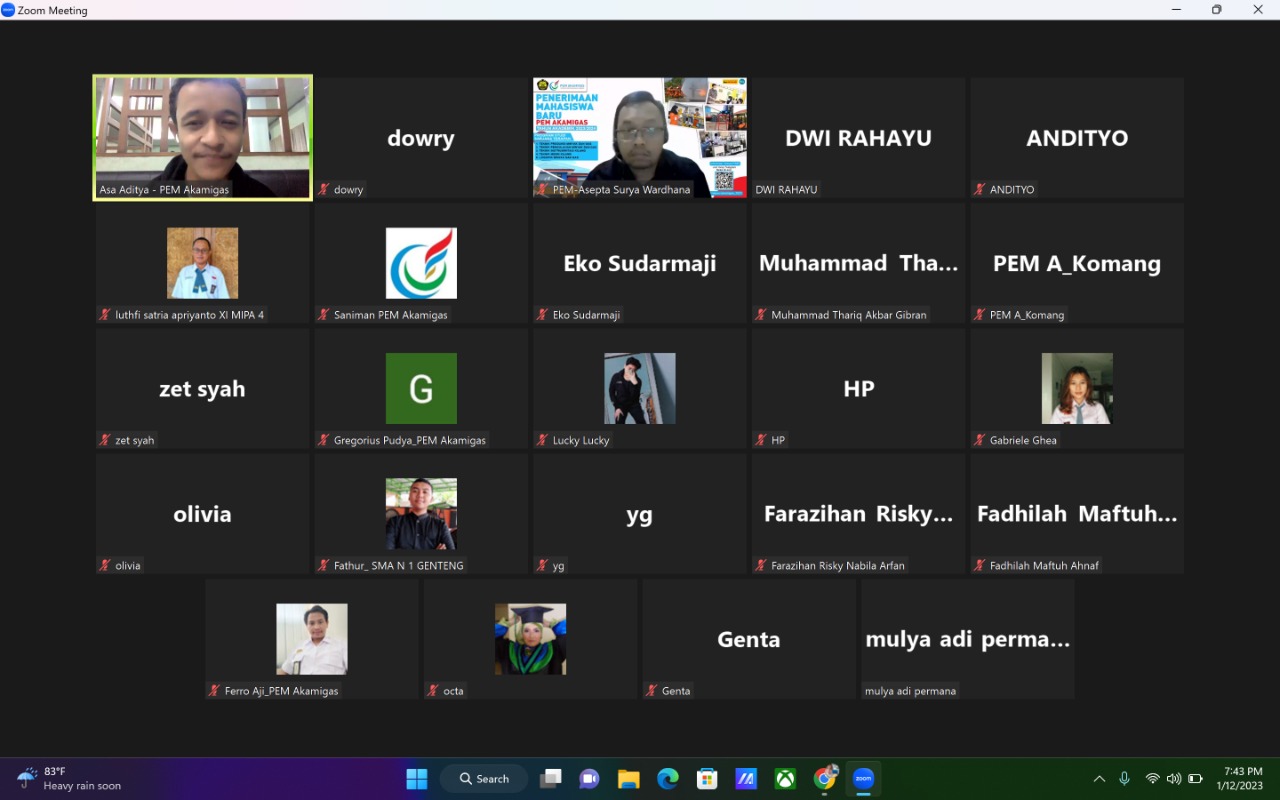The image size is (1280, 800).
Task: Click the Zoom logo in the title bar
Action: click(x=8, y=10)
